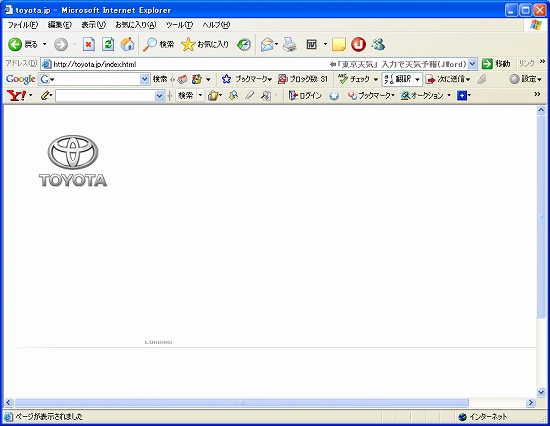Image resolution: width=550 pixels, height=426 pixels.
Task: Open the File menu
Action: 23,25
